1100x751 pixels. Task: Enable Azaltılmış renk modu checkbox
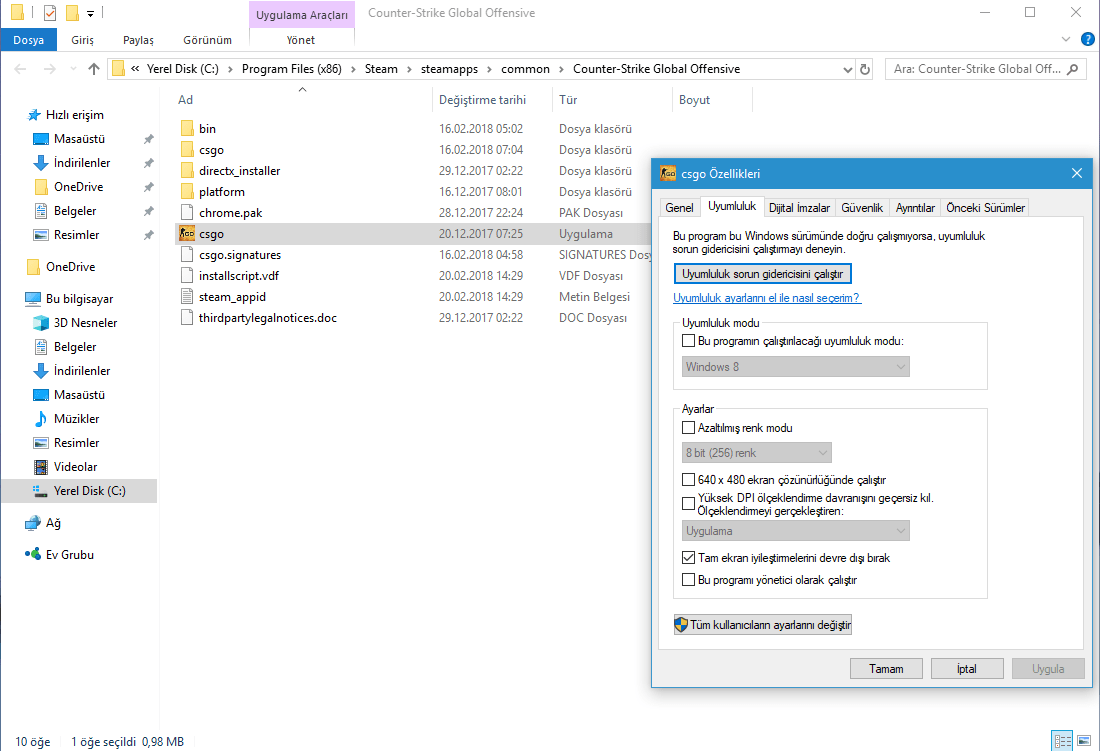pos(688,428)
